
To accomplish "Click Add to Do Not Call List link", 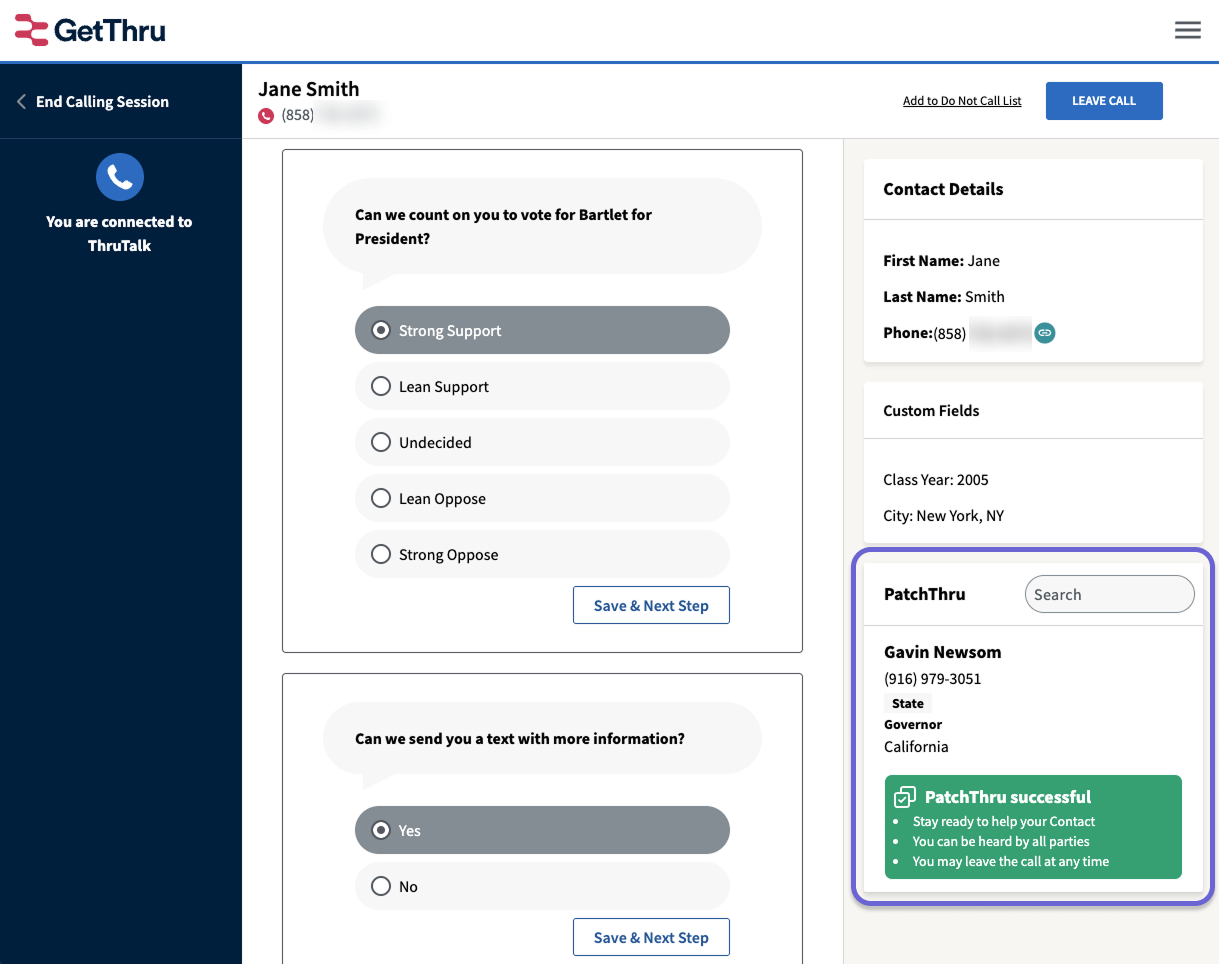I will (962, 101).
